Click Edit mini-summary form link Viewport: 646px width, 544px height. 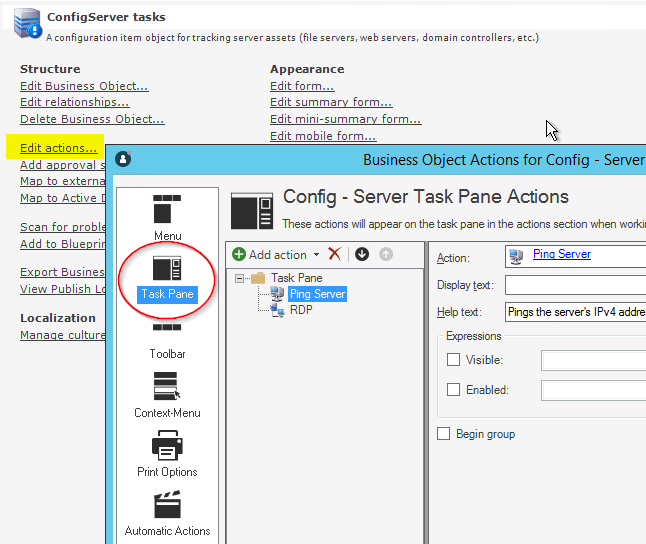point(346,119)
